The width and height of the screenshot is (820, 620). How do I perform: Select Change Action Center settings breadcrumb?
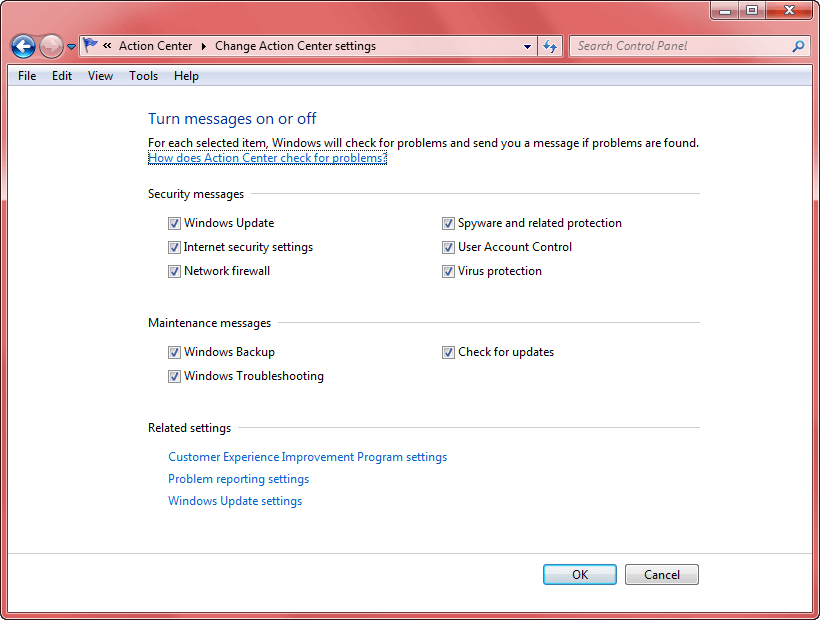[295, 46]
